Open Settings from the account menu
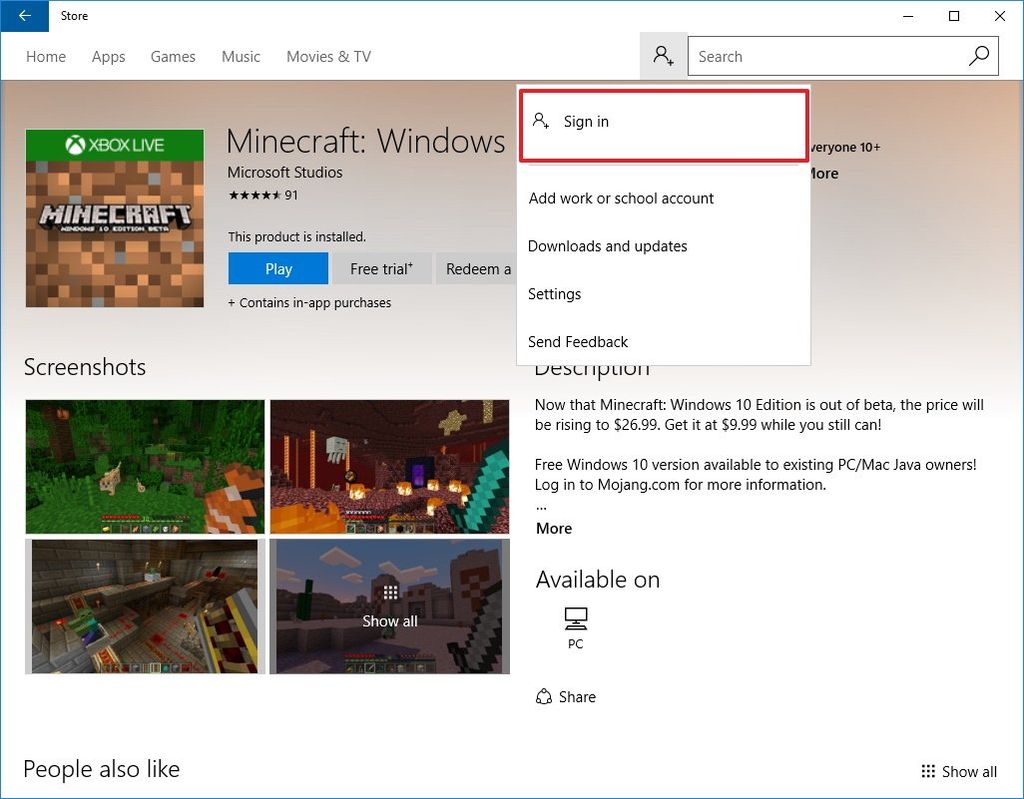 (554, 294)
